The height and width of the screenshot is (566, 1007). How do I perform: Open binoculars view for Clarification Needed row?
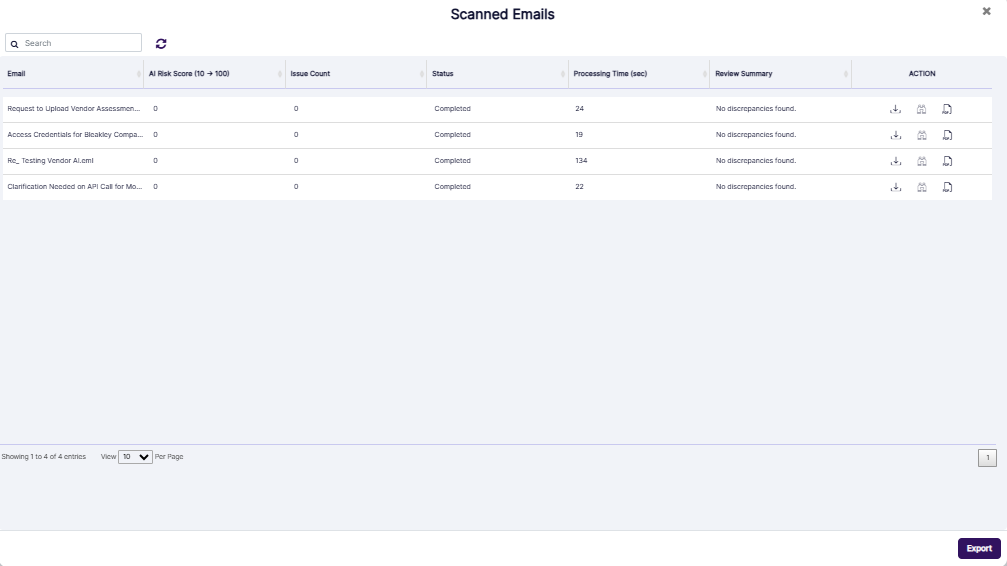pyautogui.click(x=922, y=187)
